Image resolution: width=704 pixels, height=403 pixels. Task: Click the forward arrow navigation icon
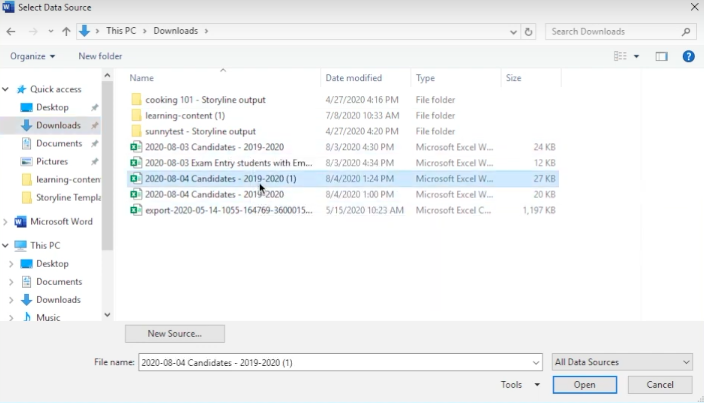33,31
